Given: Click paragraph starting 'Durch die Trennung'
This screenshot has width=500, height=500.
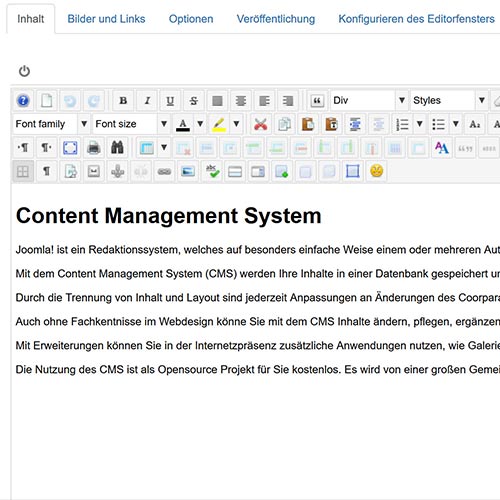Looking at the screenshot, I should coord(258,298).
